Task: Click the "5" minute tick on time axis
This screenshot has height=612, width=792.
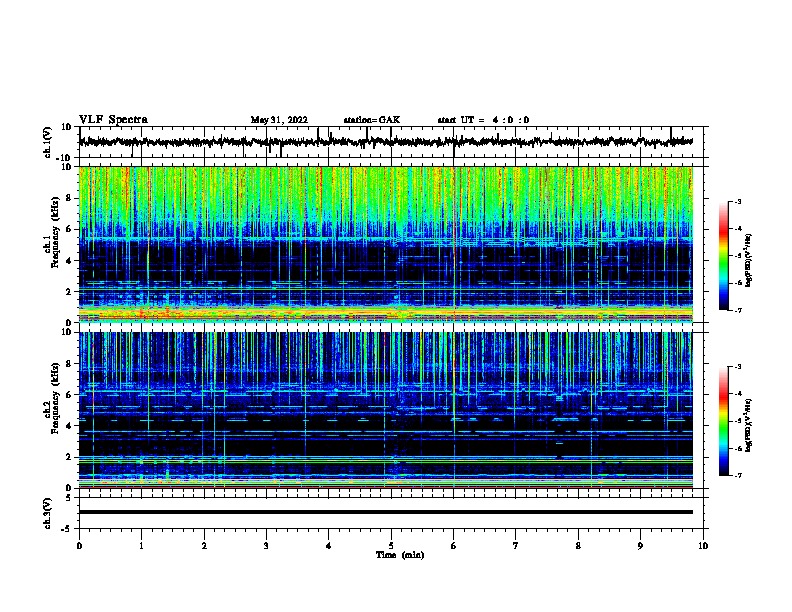Action: [391, 546]
